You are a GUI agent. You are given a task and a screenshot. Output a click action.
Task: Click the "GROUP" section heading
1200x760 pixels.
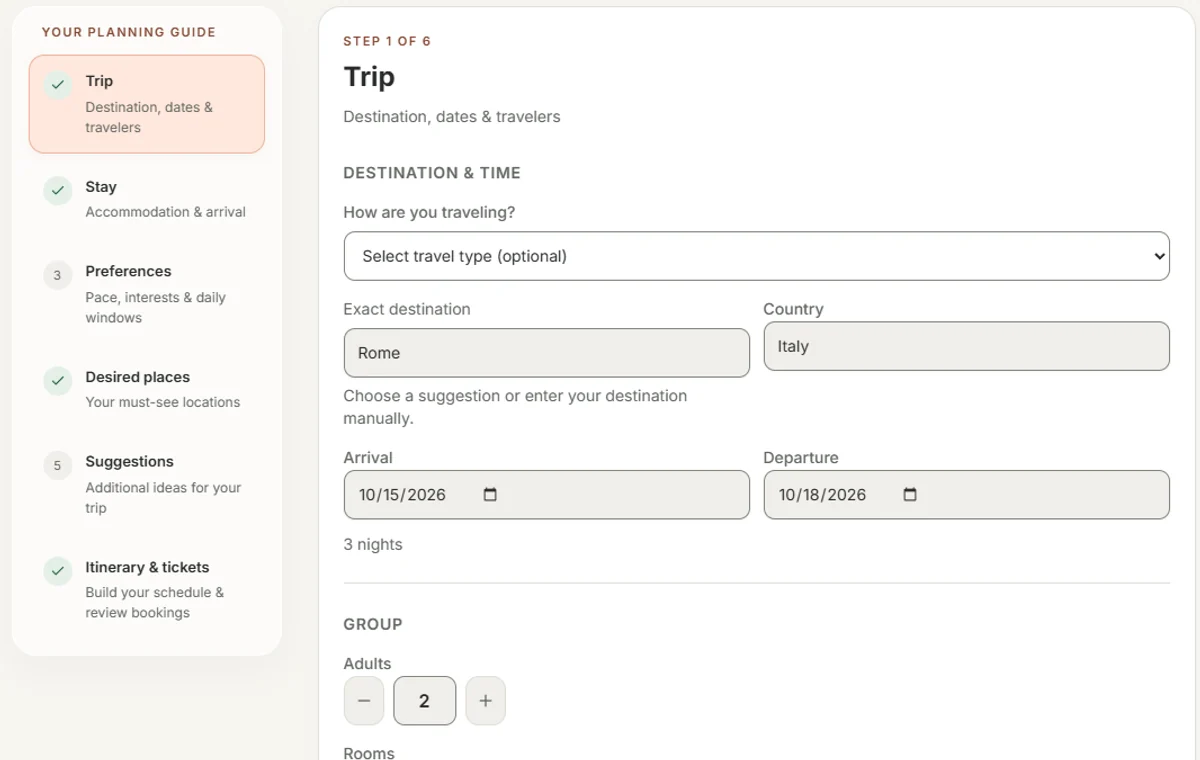point(373,624)
